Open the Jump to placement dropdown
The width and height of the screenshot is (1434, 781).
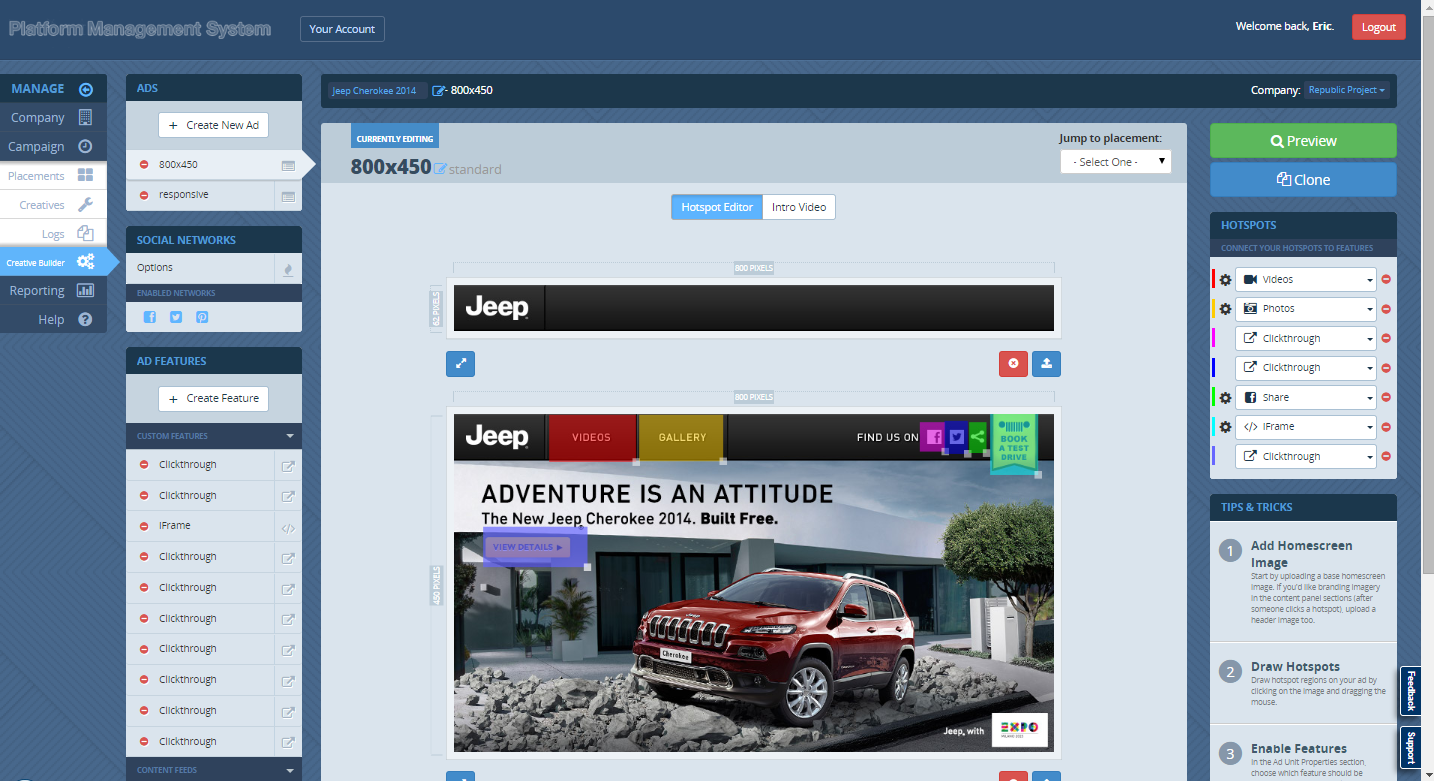click(1115, 161)
